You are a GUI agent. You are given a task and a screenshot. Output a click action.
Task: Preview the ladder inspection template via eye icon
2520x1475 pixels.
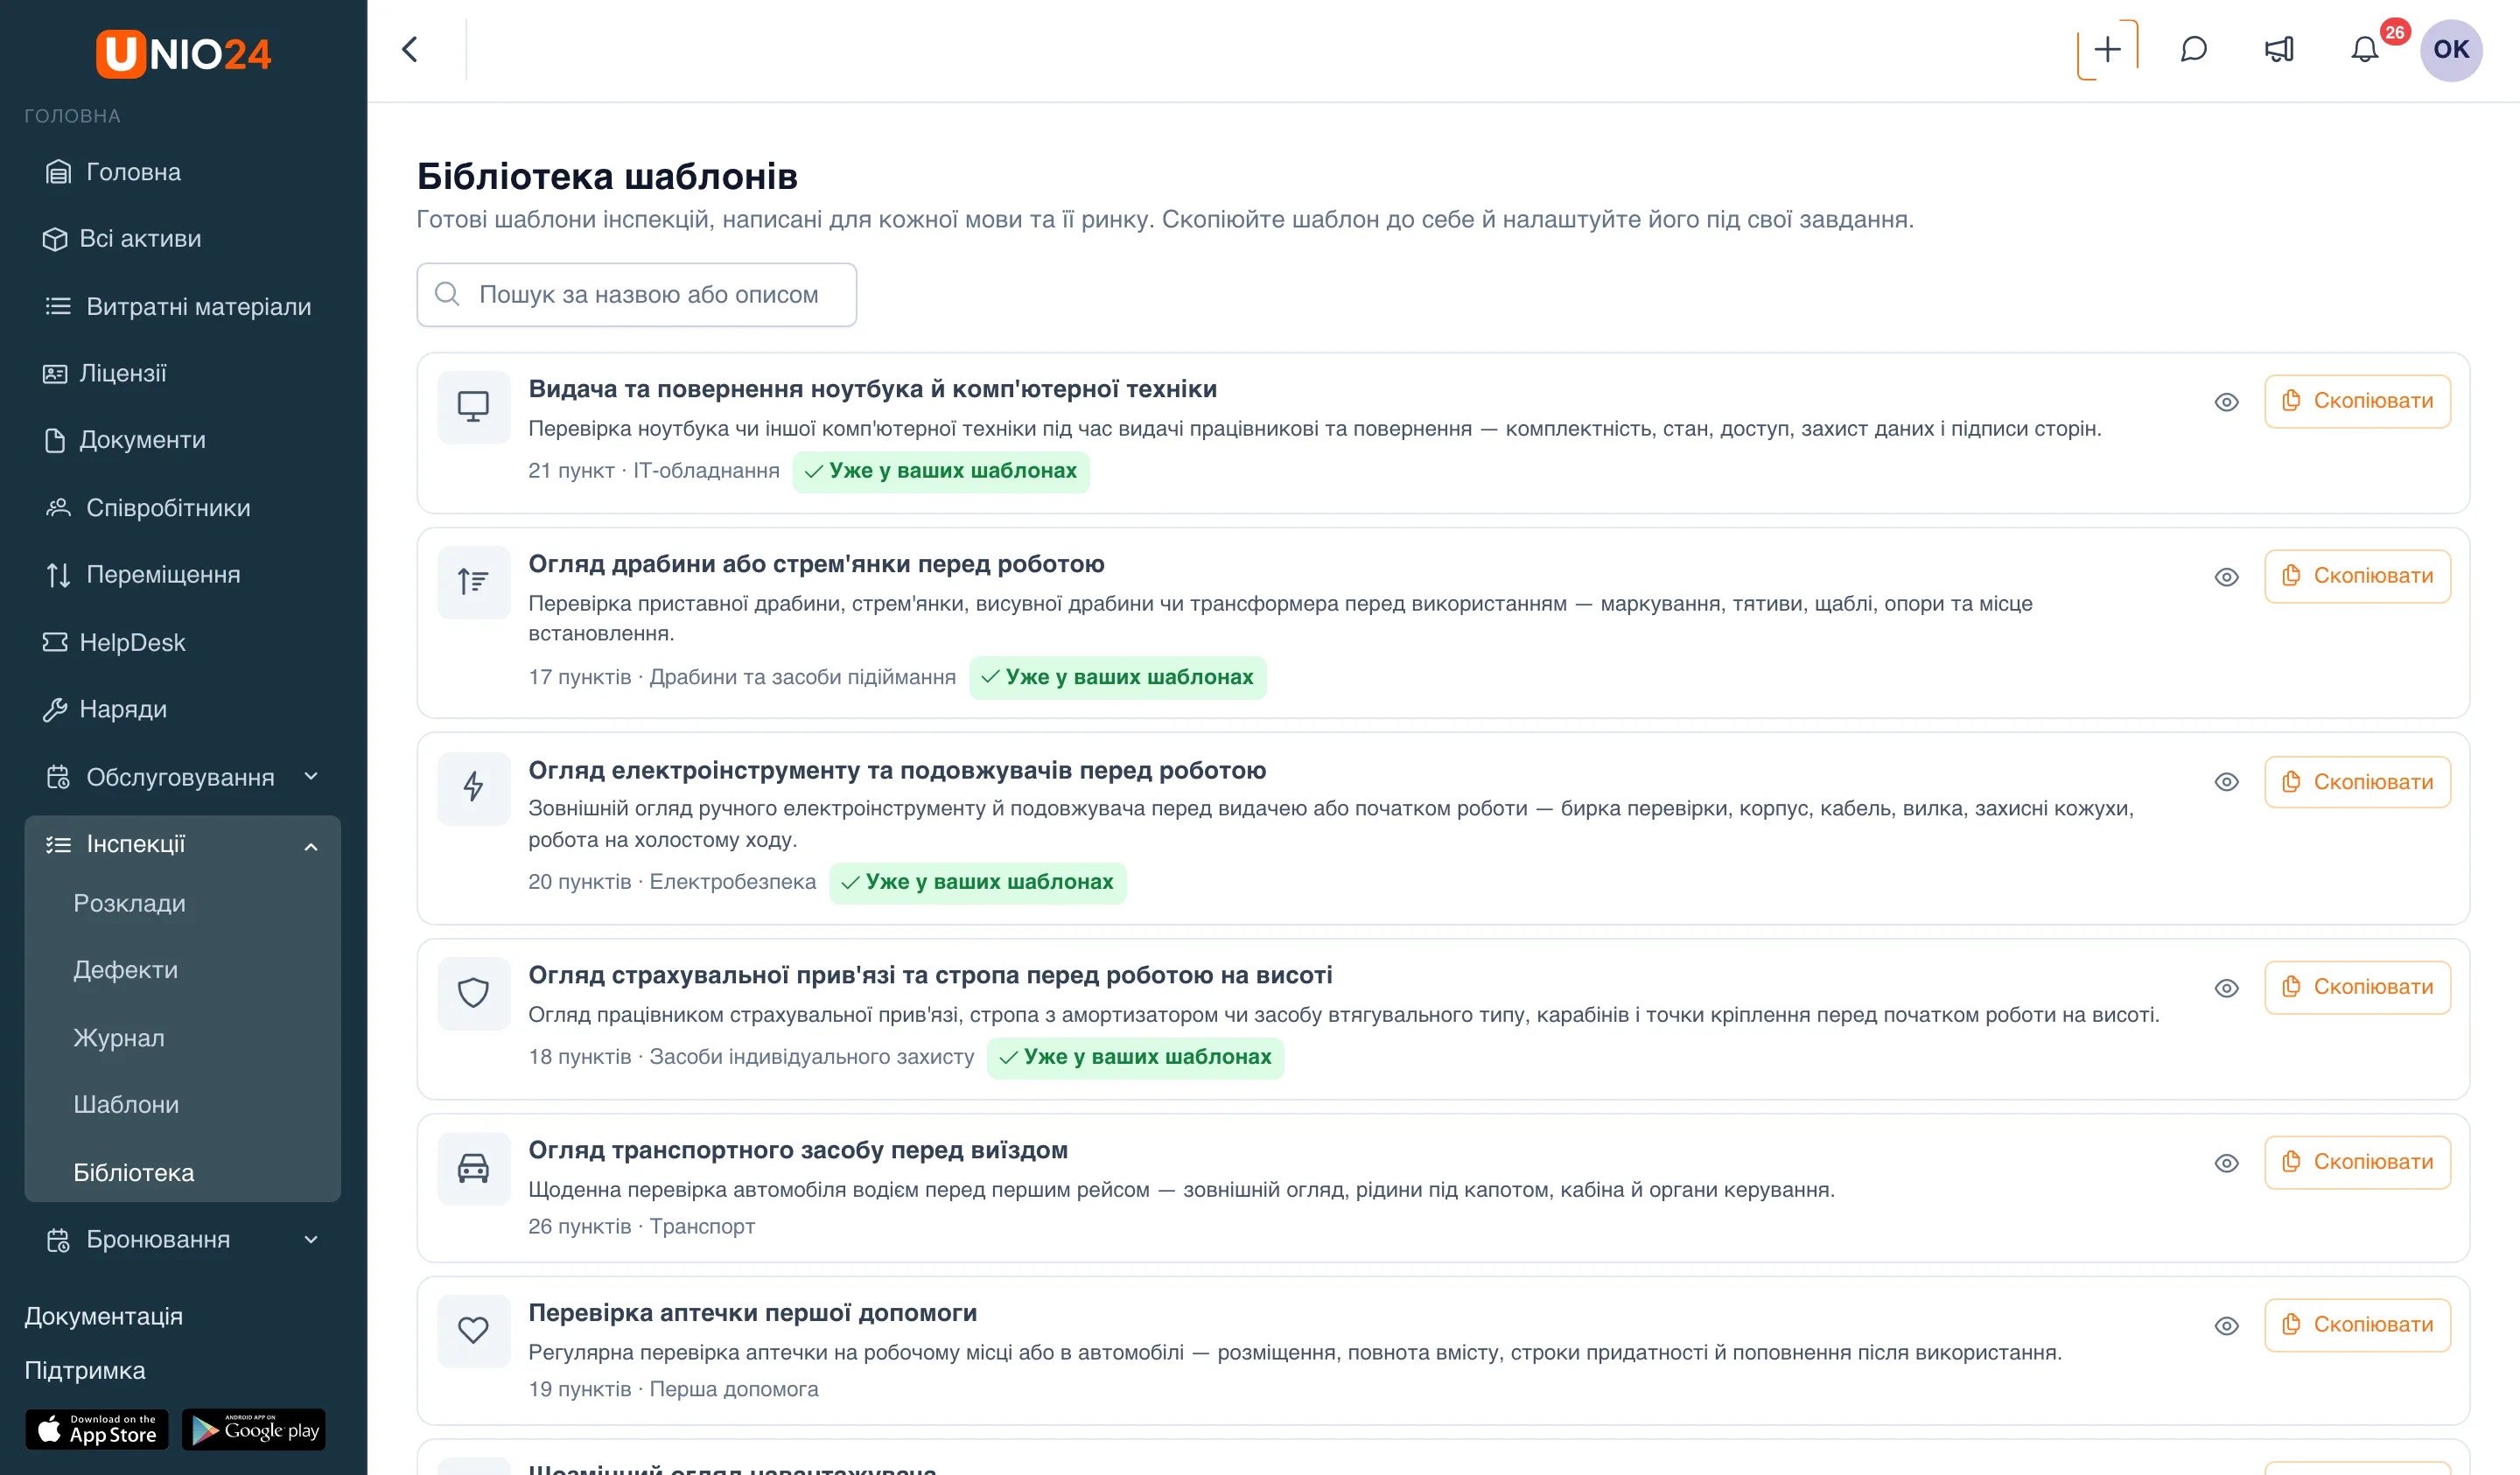(x=2226, y=577)
